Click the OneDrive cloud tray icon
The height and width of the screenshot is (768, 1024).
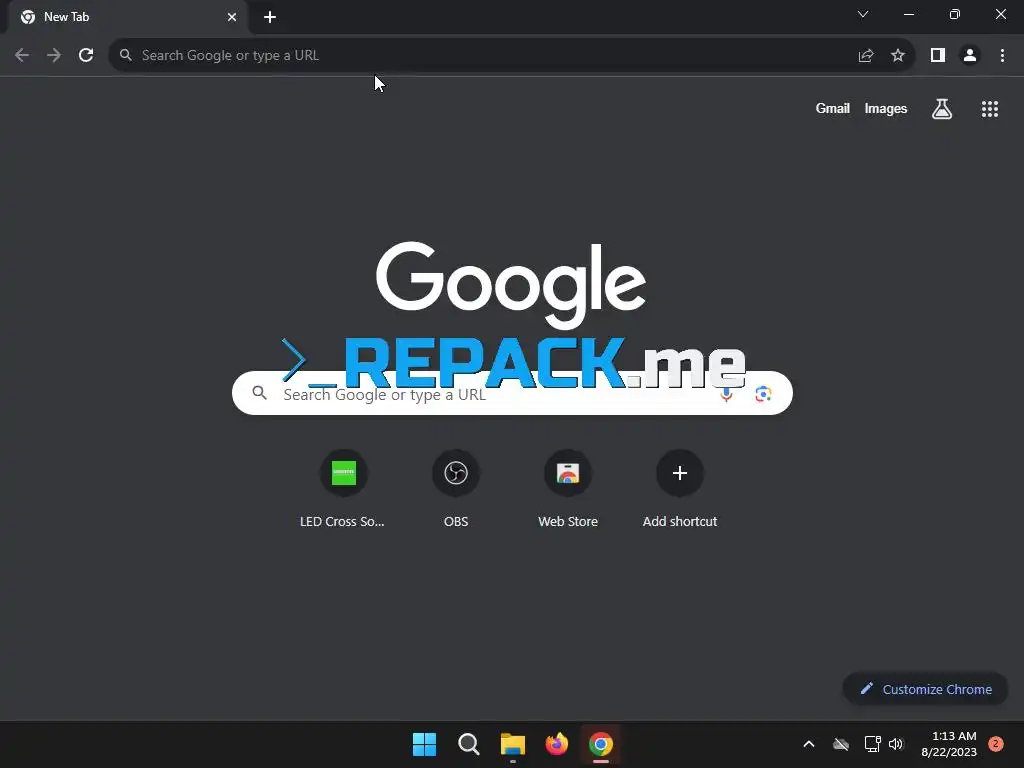pyautogui.click(x=841, y=744)
